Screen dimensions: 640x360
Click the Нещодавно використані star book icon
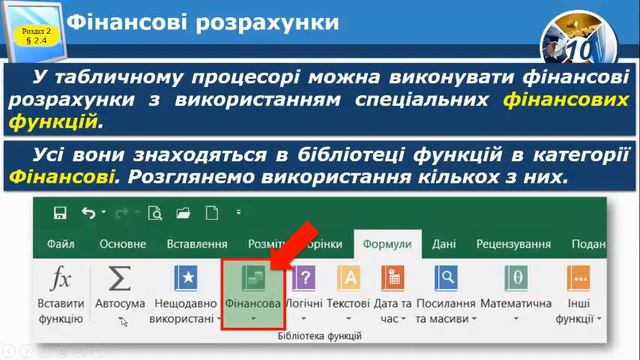(186, 278)
